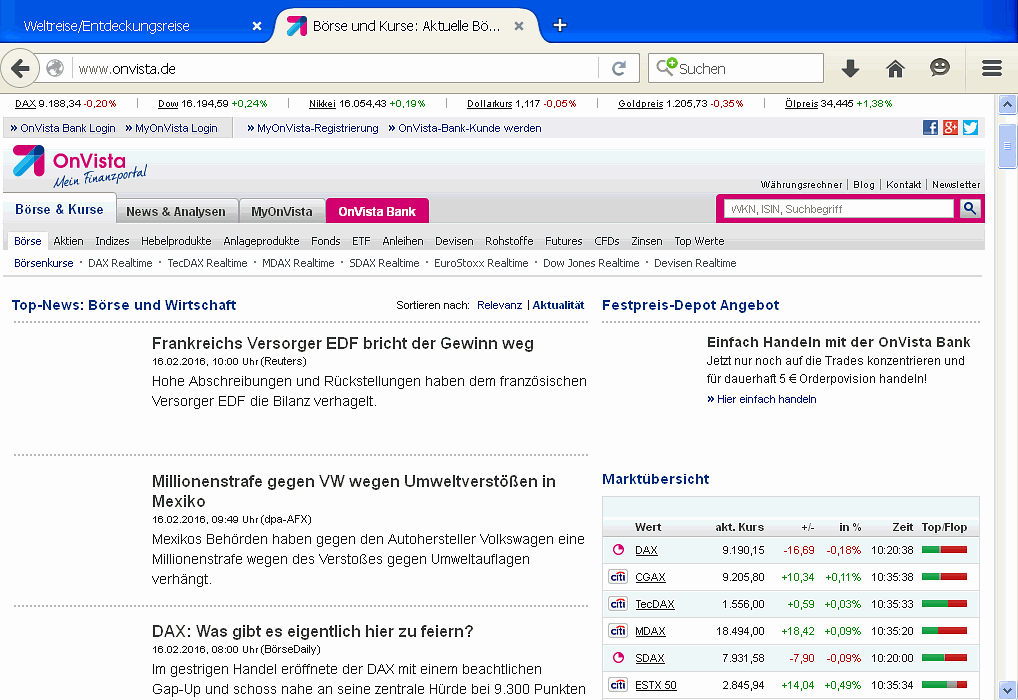The width and height of the screenshot is (1018, 700).
Task: Open the OnVista Facebook icon
Action: pos(930,127)
